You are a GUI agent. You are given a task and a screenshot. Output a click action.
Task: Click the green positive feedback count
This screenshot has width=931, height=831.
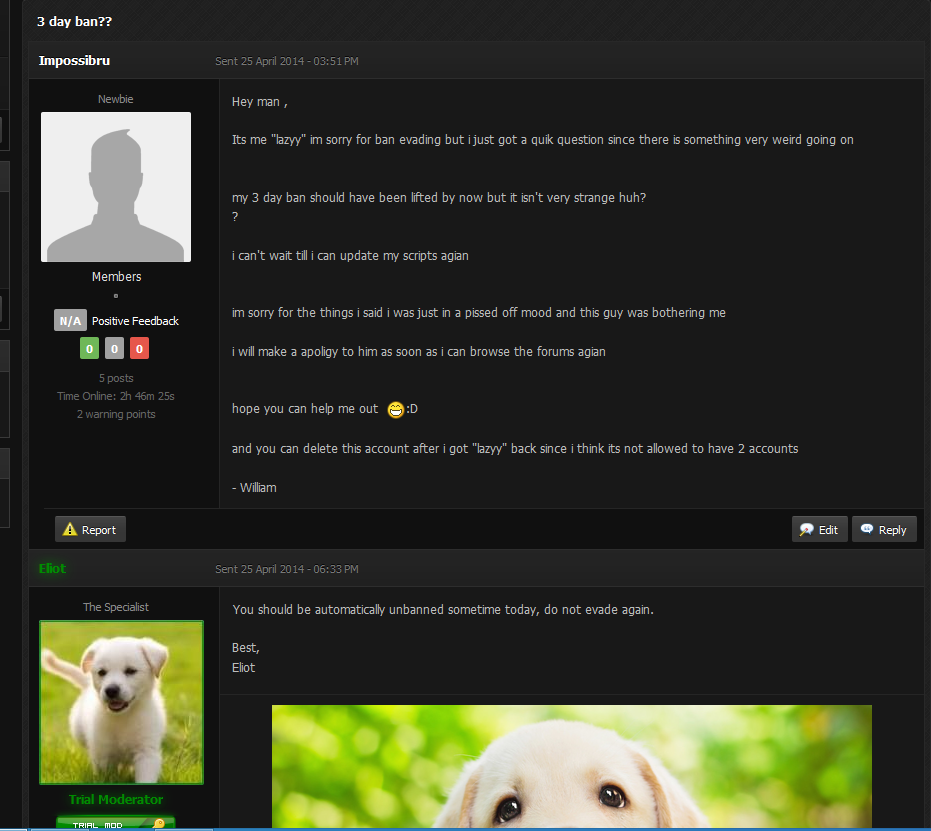(90, 348)
